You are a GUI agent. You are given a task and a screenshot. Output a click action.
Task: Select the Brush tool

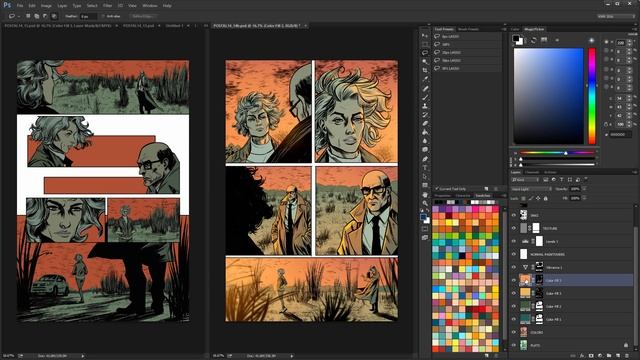point(425,97)
